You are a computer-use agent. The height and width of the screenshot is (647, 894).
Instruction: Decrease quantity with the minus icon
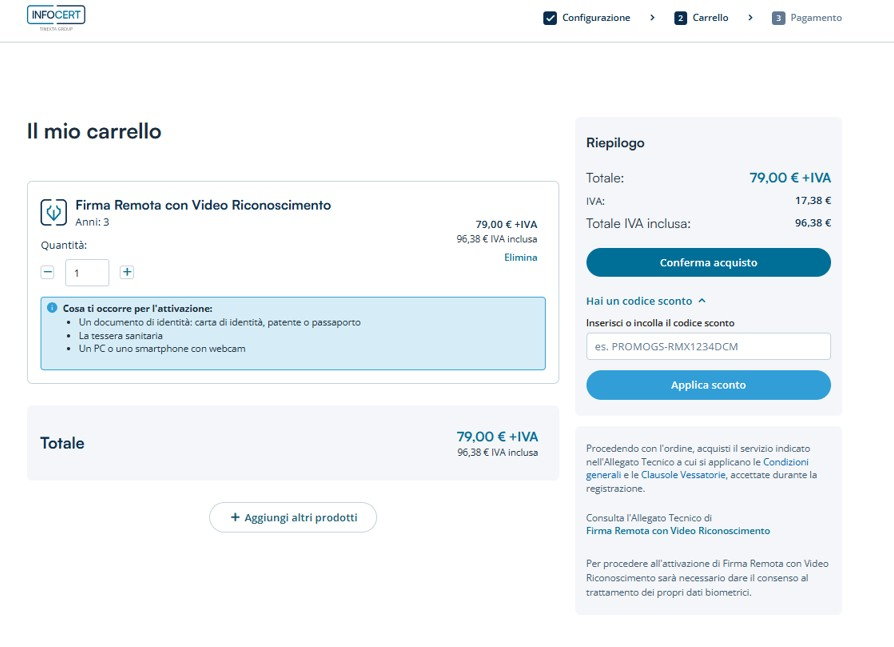tap(47, 272)
